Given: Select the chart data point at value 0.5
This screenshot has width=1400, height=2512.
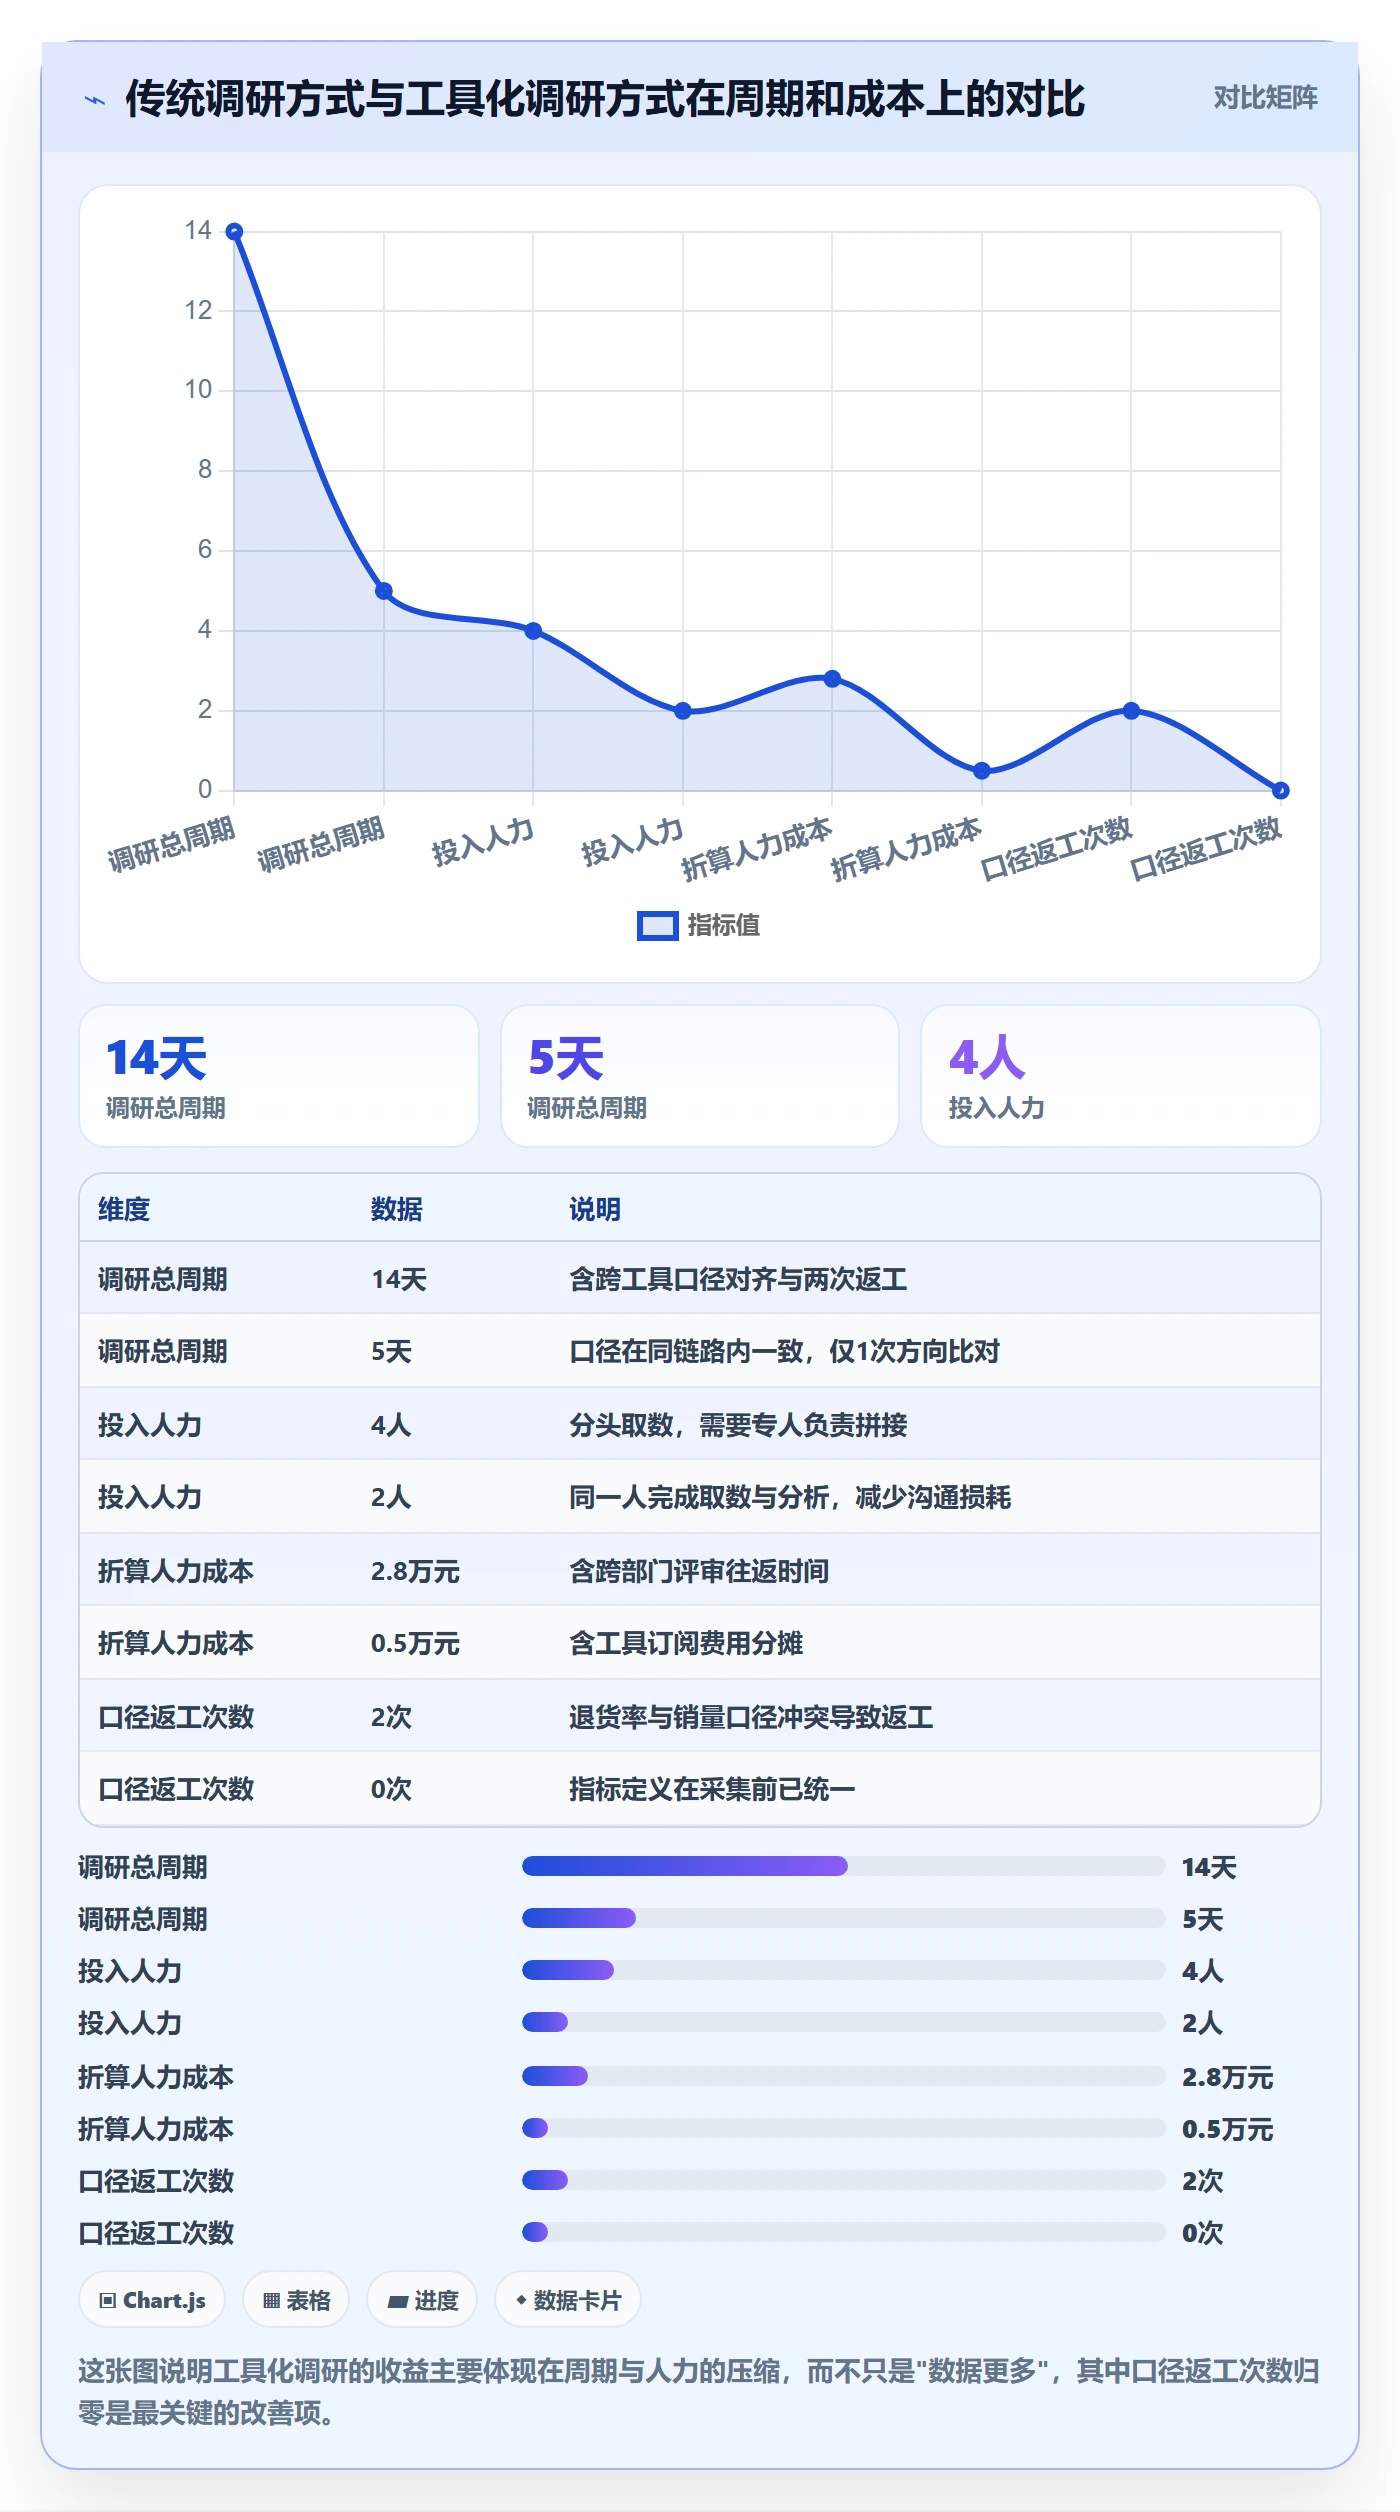Looking at the screenshot, I should [x=982, y=771].
